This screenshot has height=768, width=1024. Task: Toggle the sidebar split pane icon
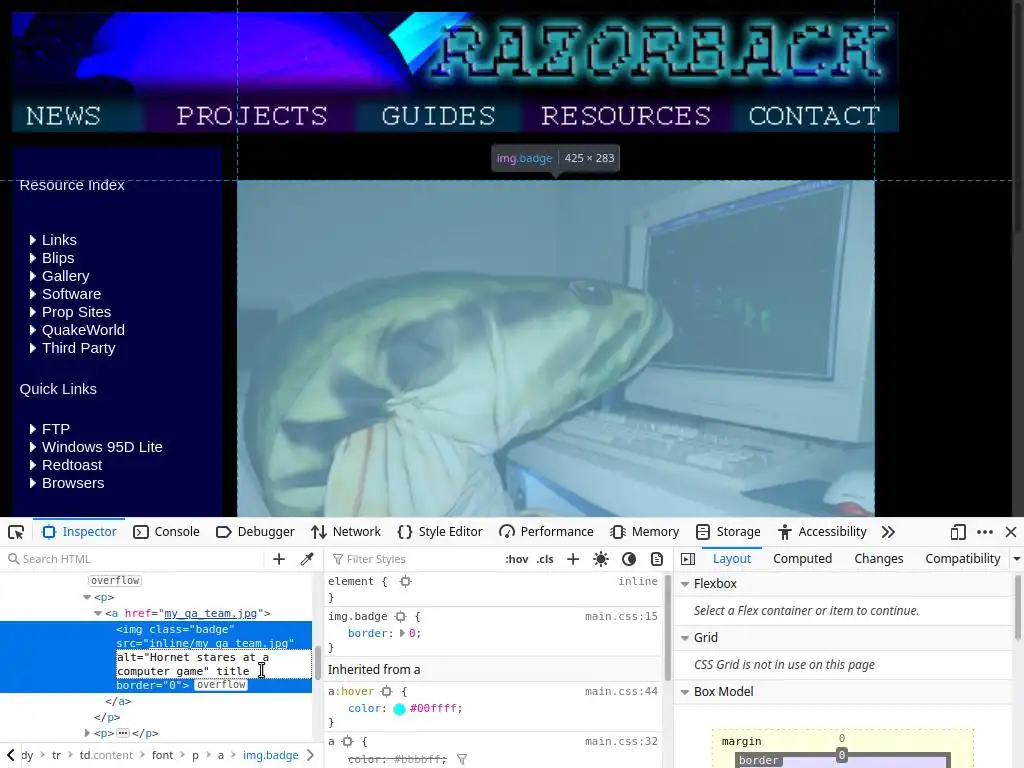688,559
